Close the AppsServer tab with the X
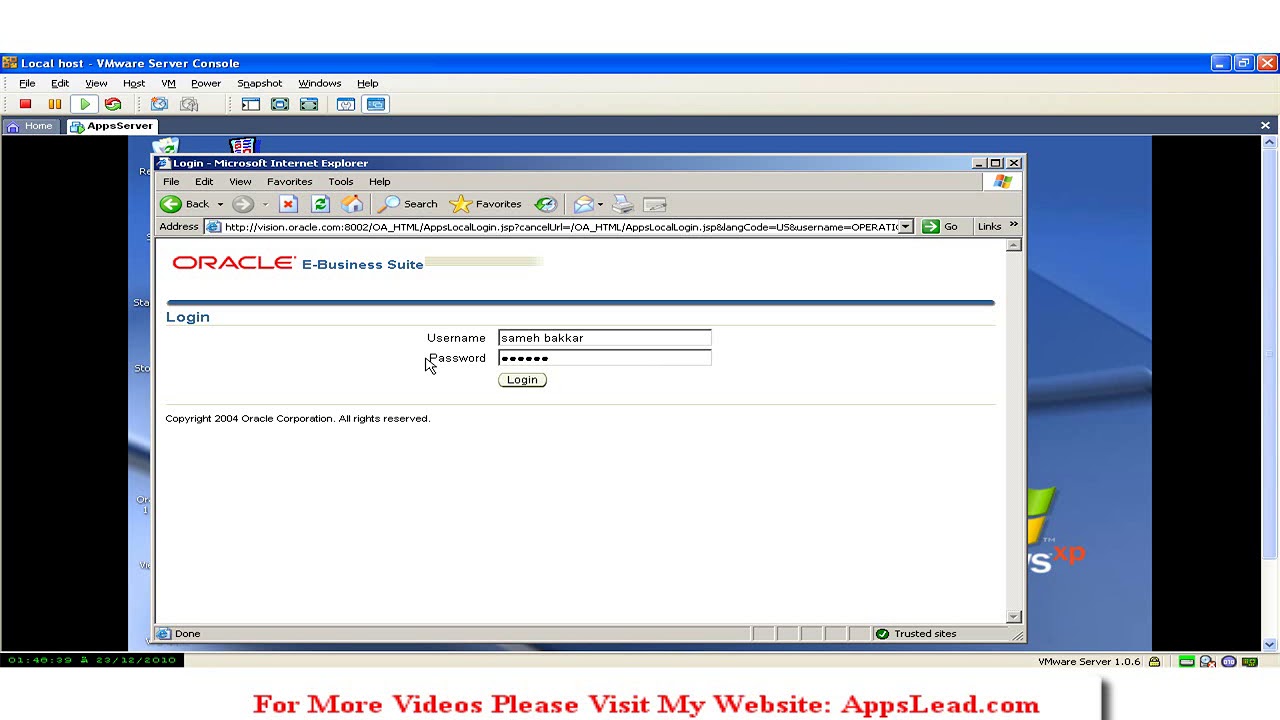This screenshot has width=1280, height=720. coord(1265,126)
